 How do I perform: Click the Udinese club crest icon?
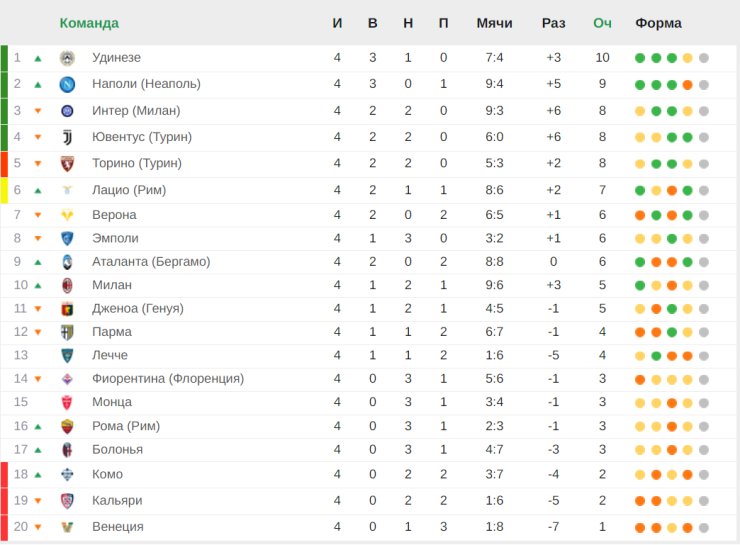pos(67,58)
